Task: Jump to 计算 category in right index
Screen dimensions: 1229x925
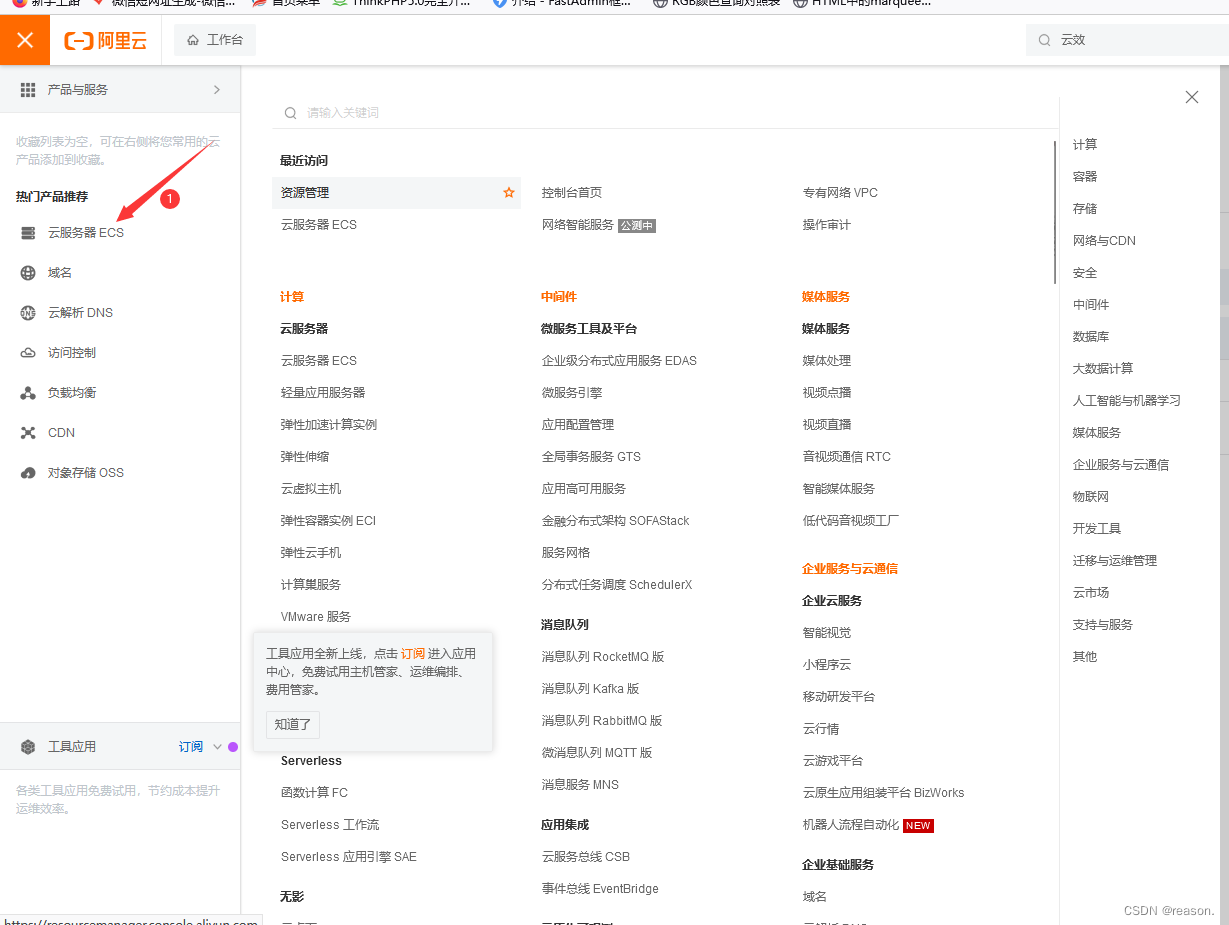Action: [1085, 145]
